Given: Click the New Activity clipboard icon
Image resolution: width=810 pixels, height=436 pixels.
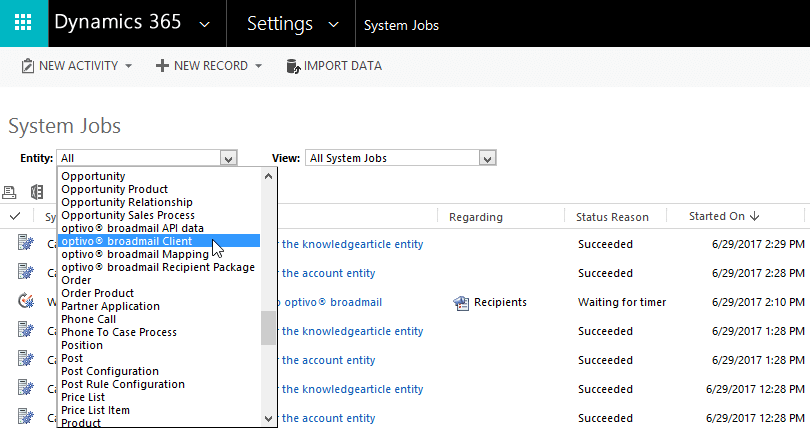Looking at the screenshot, I should (27, 66).
